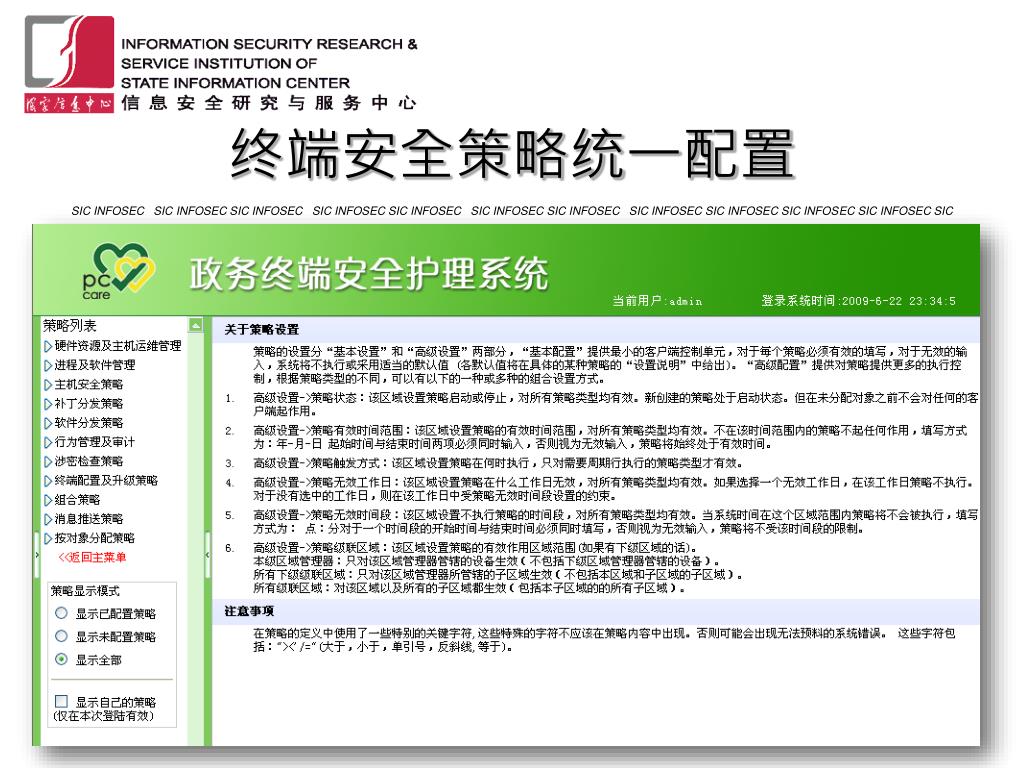Select 软件分发策略 in policy list

tap(89, 423)
